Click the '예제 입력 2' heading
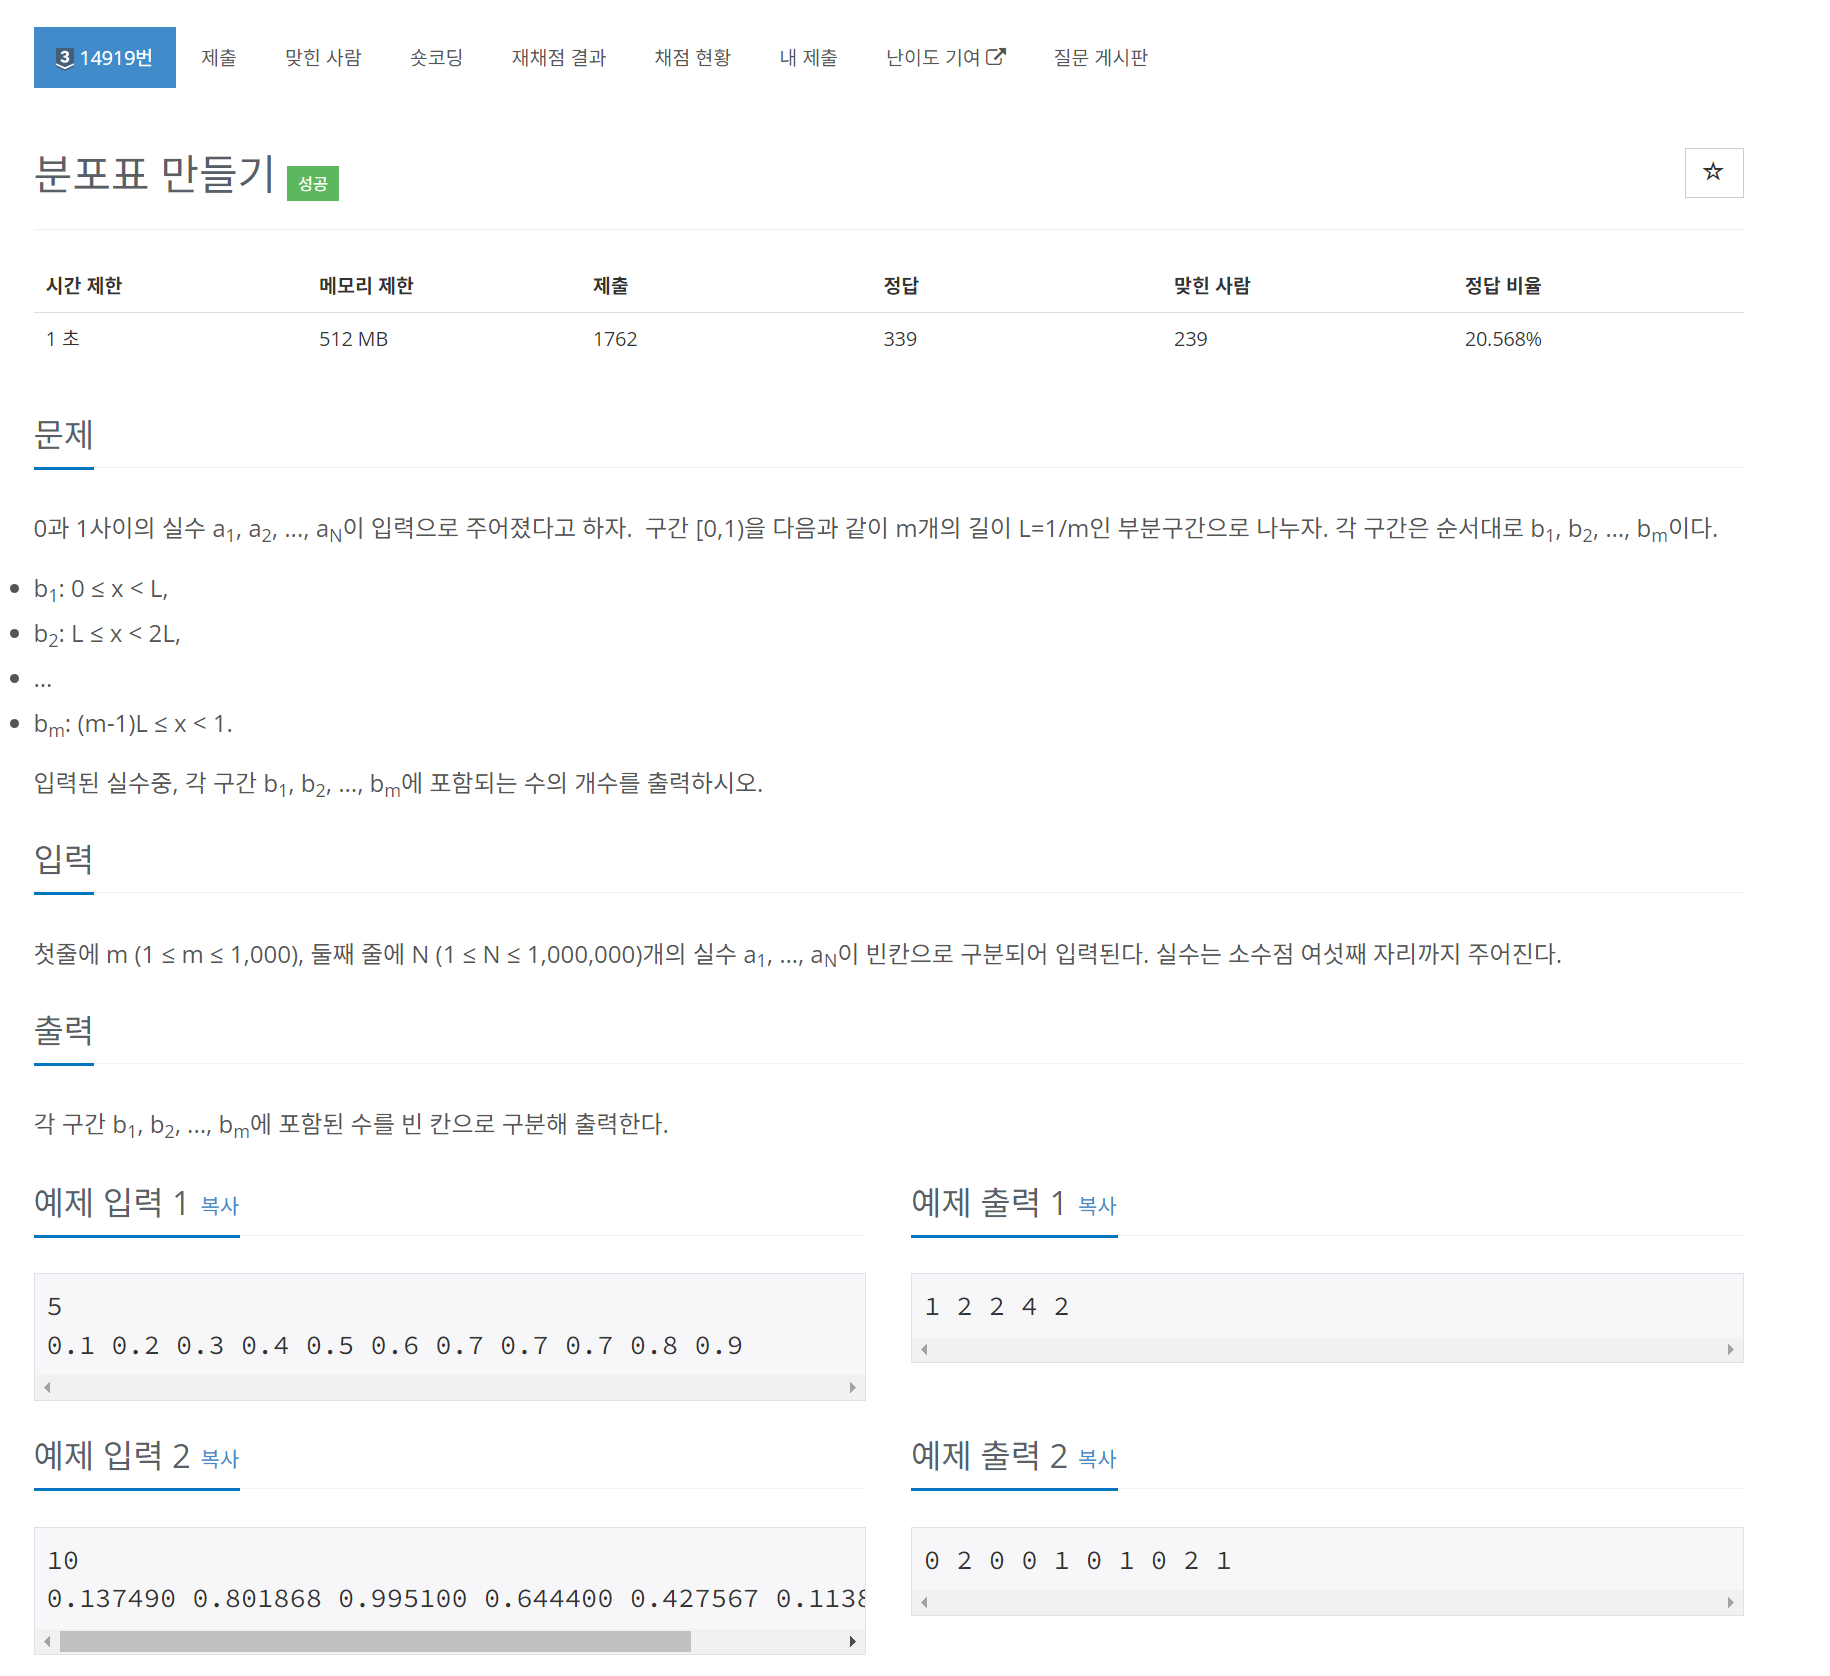 (112, 1456)
